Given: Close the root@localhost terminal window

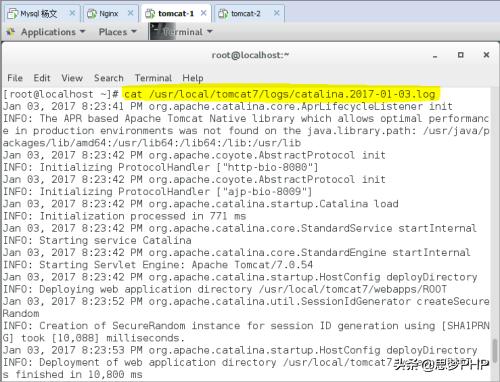Looking at the screenshot, I should (486, 55).
